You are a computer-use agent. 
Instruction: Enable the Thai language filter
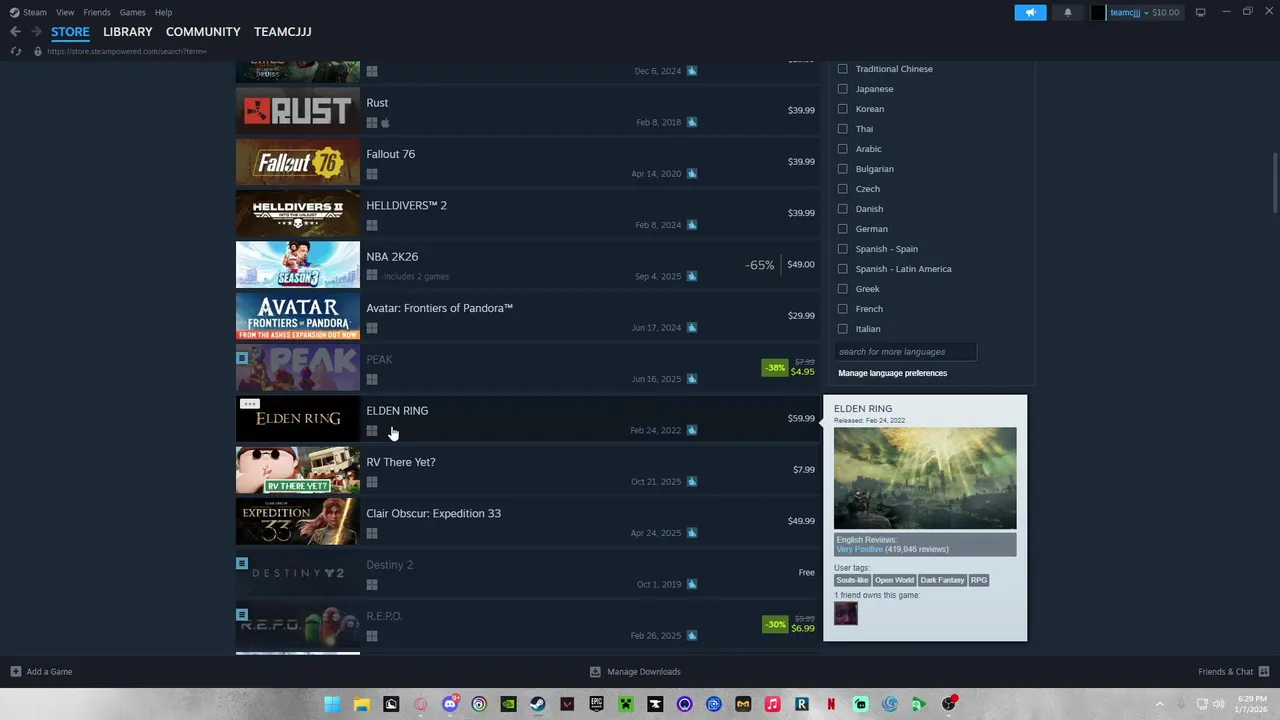[x=842, y=129]
